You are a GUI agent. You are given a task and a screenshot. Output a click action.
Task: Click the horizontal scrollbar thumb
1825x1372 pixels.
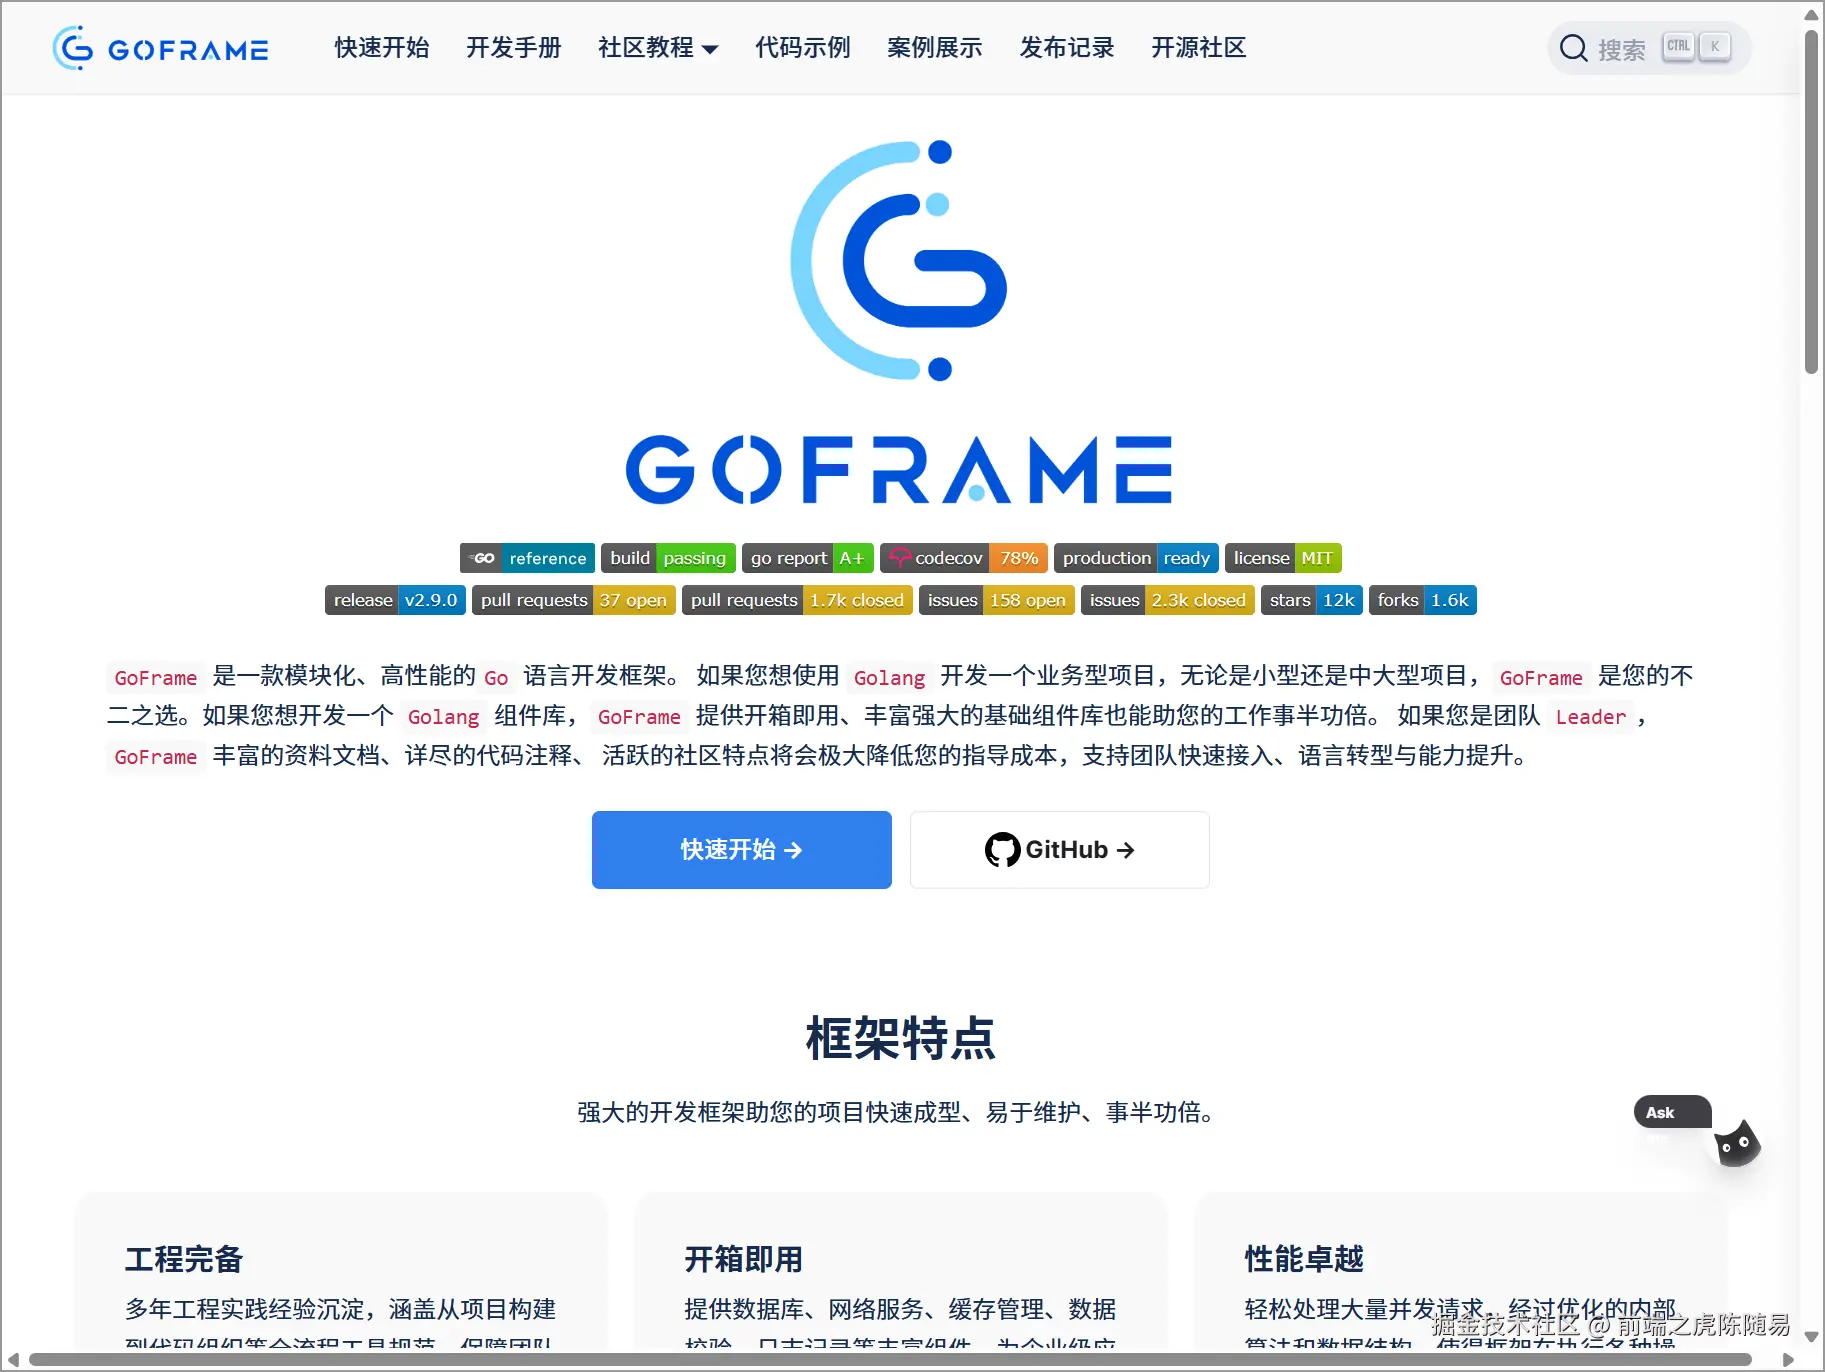tap(890, 1360)
